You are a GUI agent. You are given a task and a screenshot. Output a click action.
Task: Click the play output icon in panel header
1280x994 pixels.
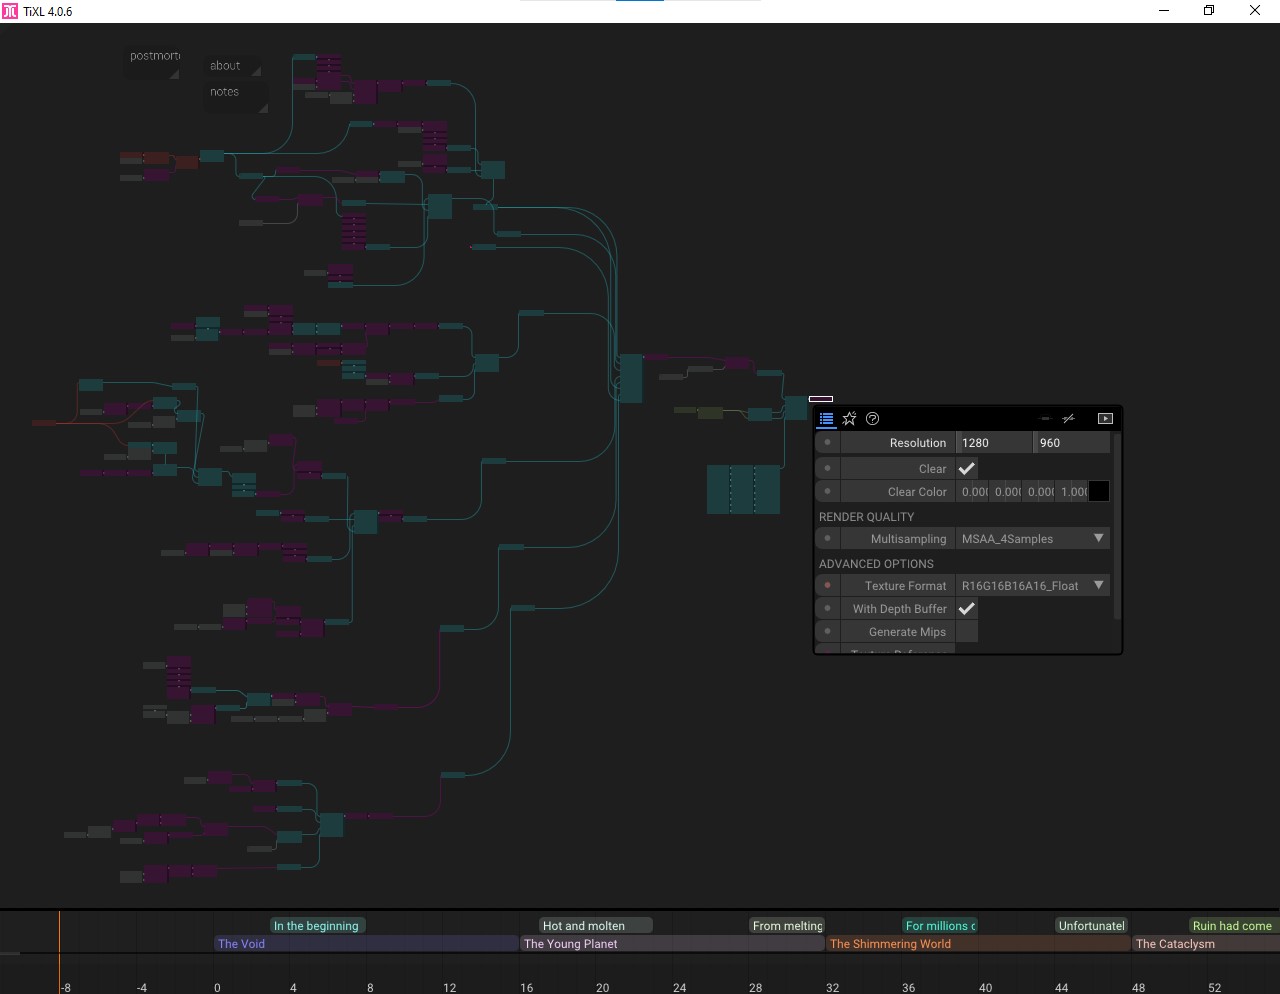point(1105,419)
